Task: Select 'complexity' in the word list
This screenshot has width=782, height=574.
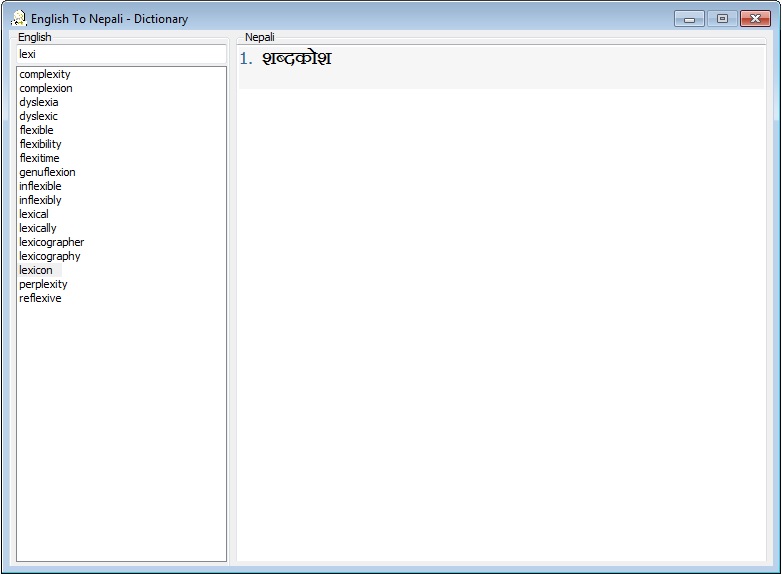Action: [x=45, y=74]
